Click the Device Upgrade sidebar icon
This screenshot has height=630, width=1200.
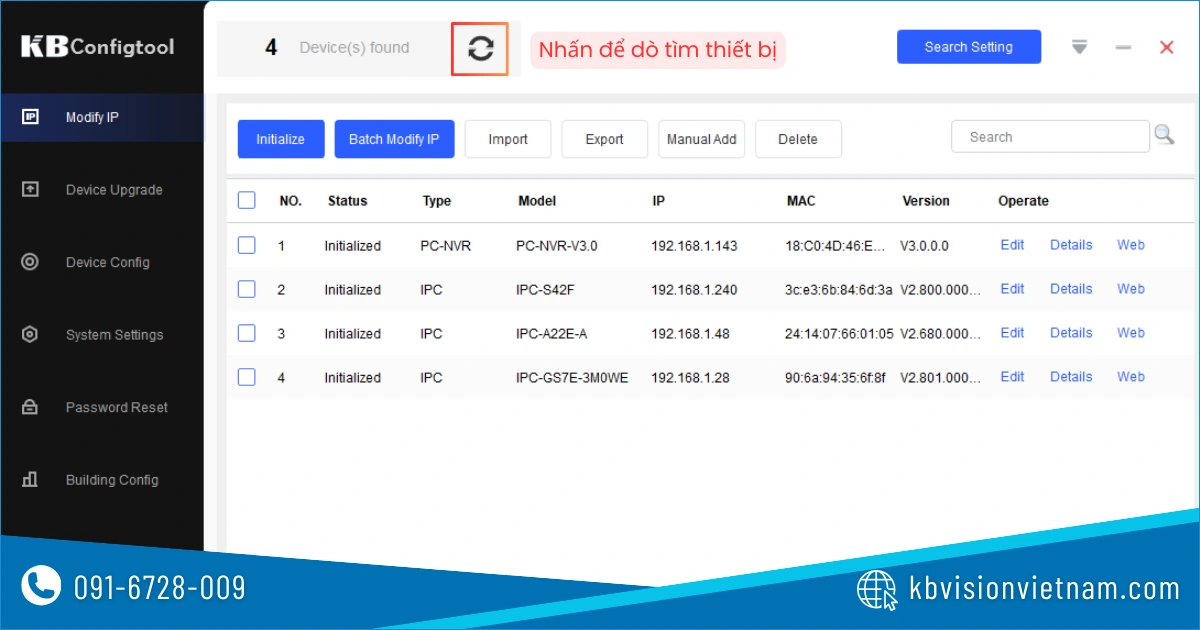[x=30, y=189]
